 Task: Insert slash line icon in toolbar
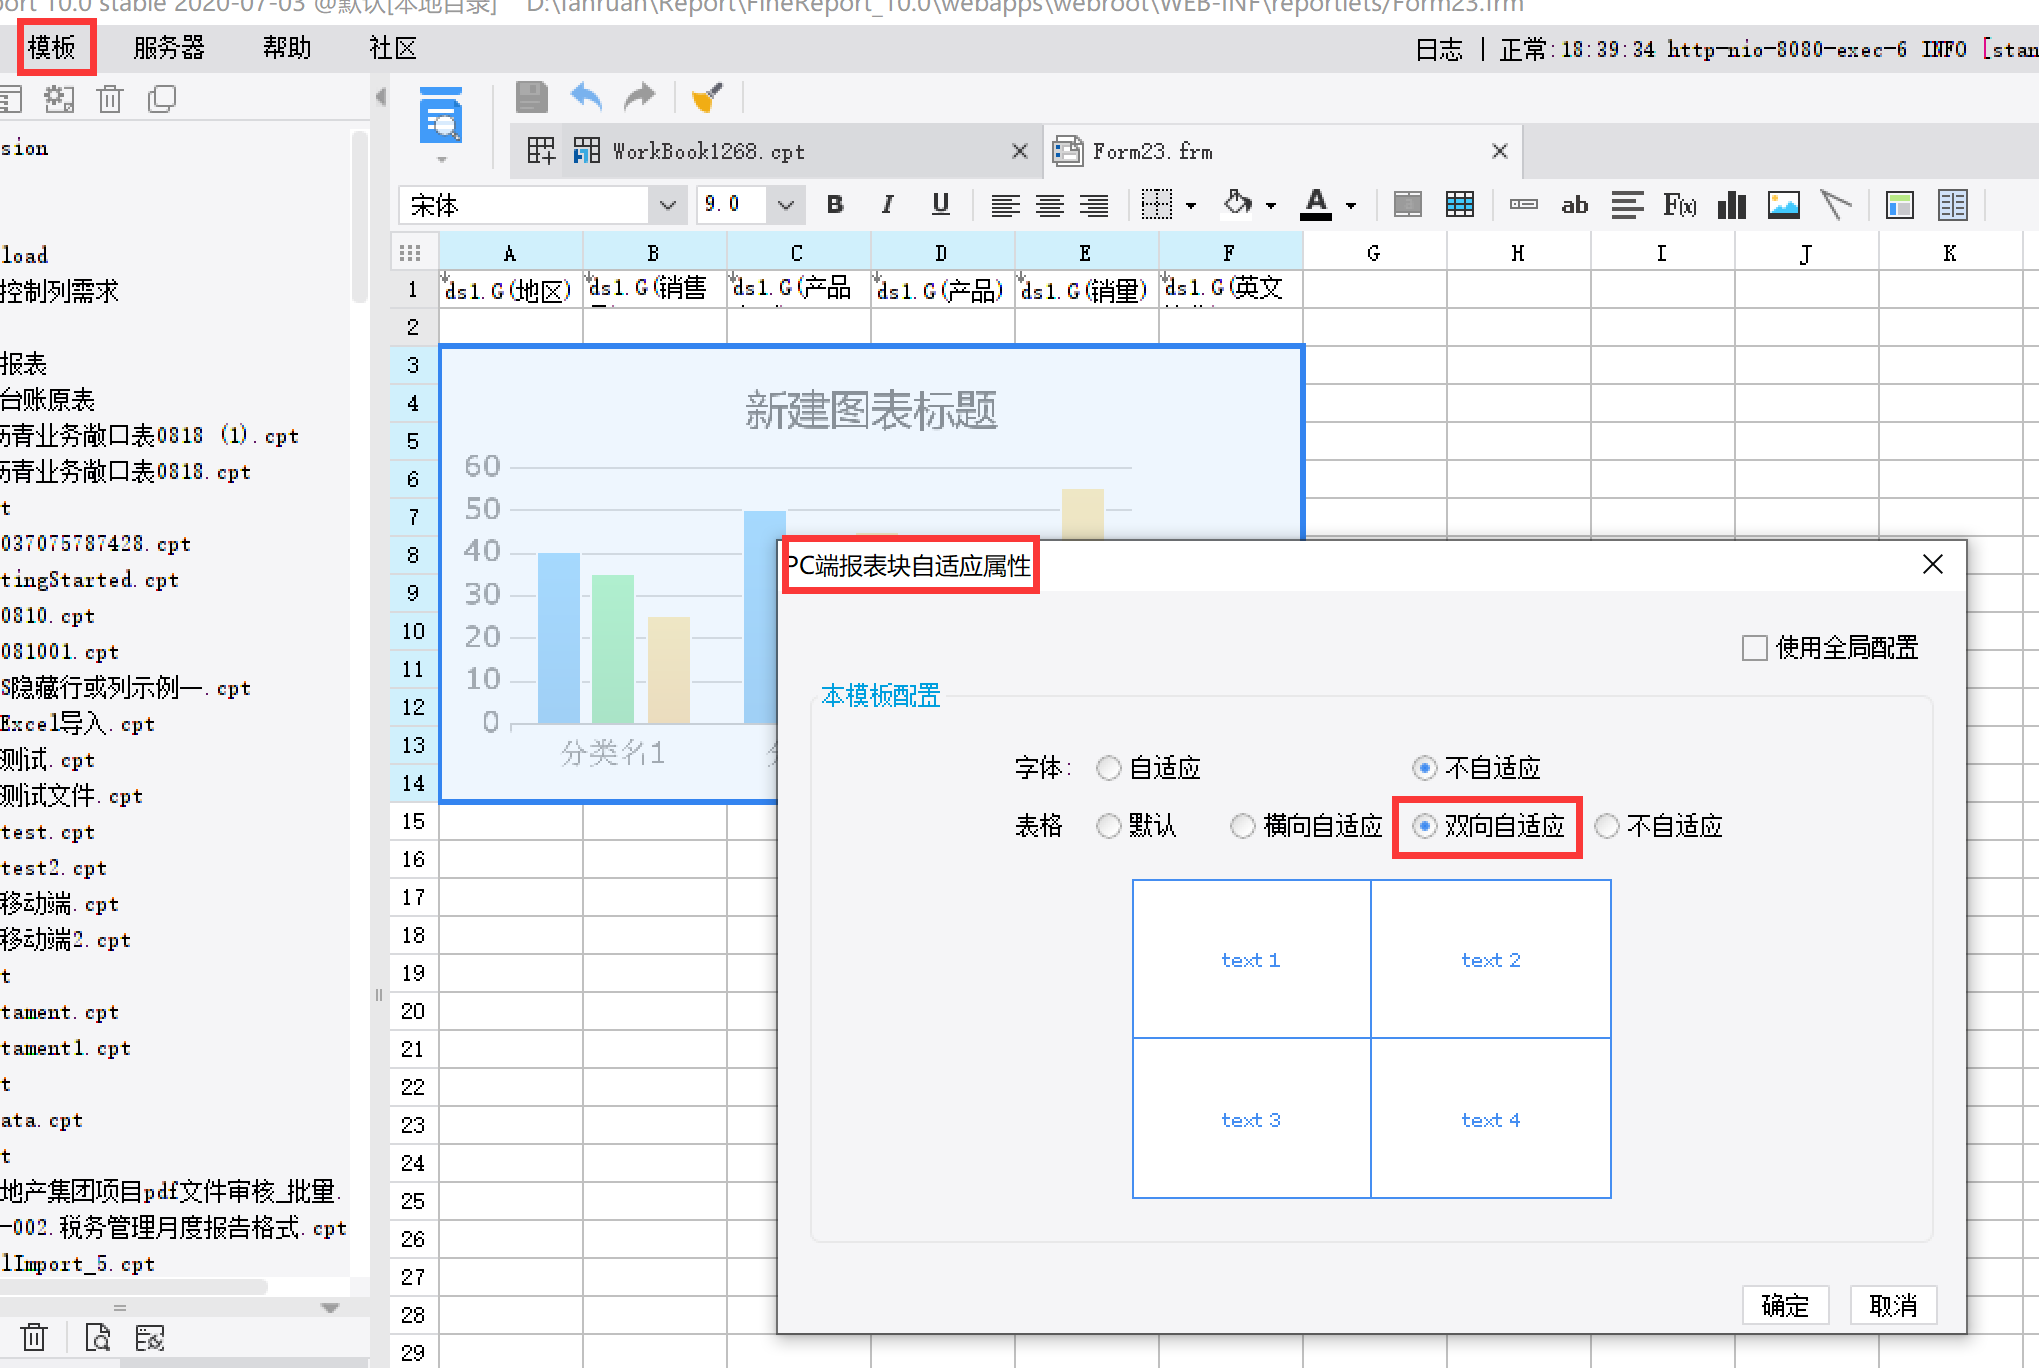pyautogui.click(x=1836, y=205)
